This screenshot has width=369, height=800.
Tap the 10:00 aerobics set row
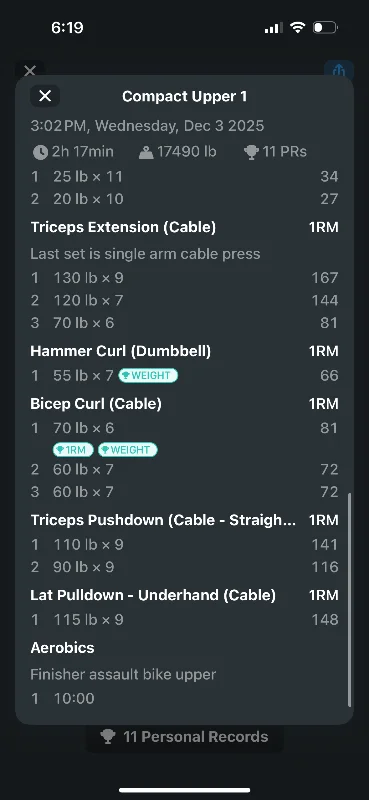(184, 698)
